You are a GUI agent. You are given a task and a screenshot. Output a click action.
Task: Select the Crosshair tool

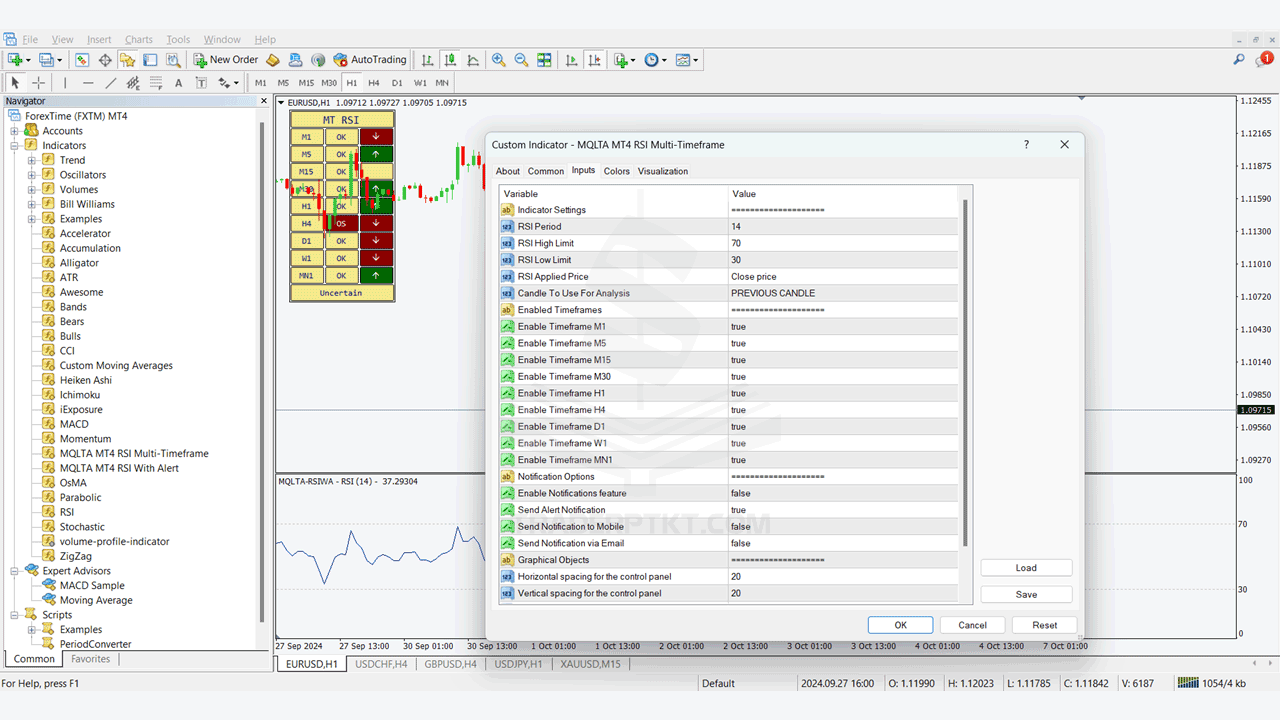pos(39,83)
